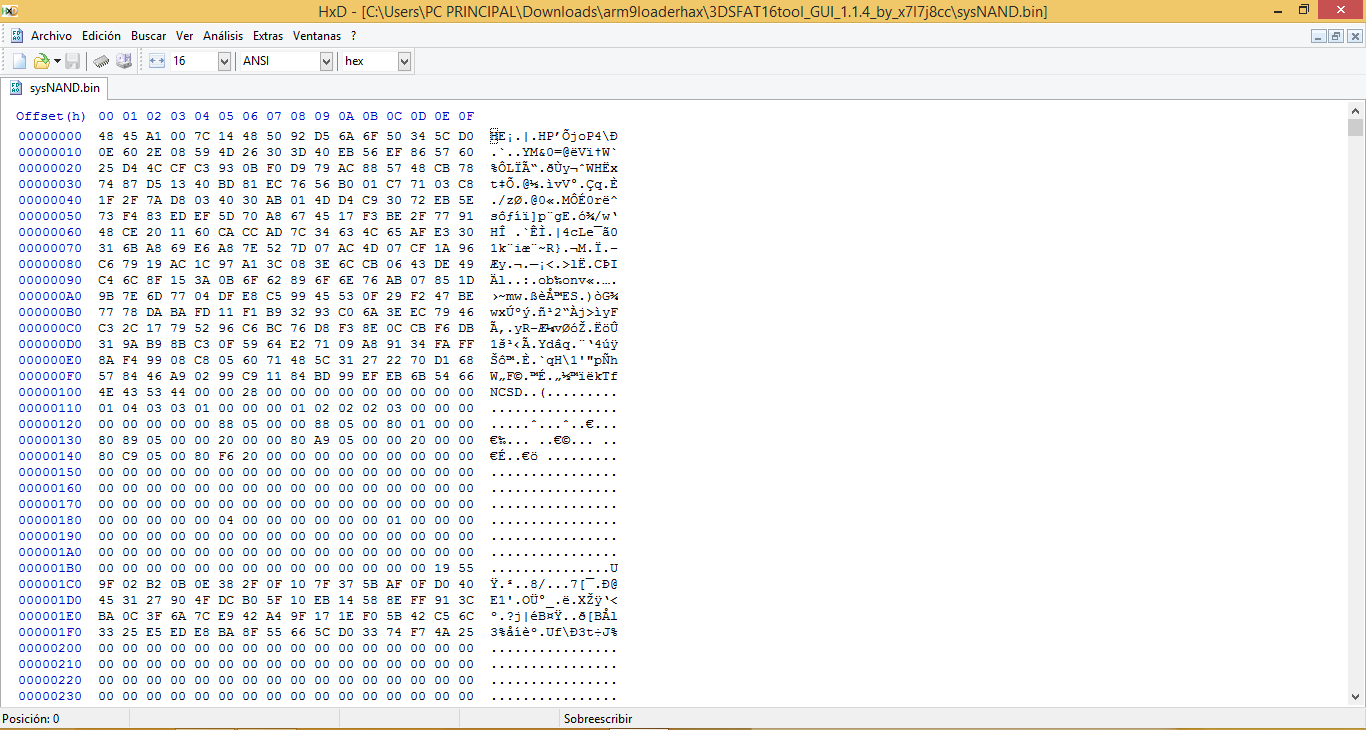The width and height of the screenshot is (1366, 730).
Task: Click the HxD application icon in title bar
Action: coord(11,11)
